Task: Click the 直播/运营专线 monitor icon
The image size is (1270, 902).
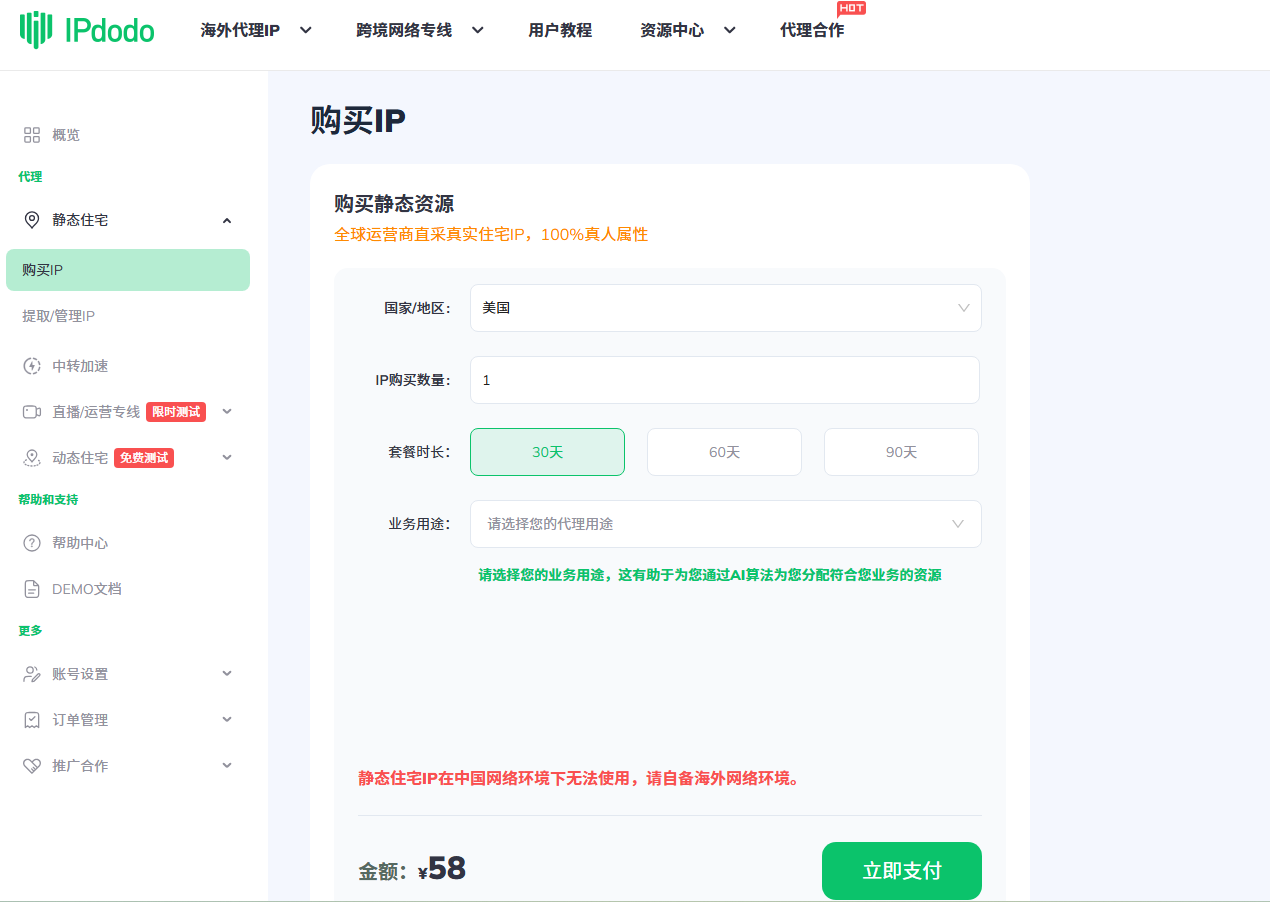Action: [x=31, y=411]
